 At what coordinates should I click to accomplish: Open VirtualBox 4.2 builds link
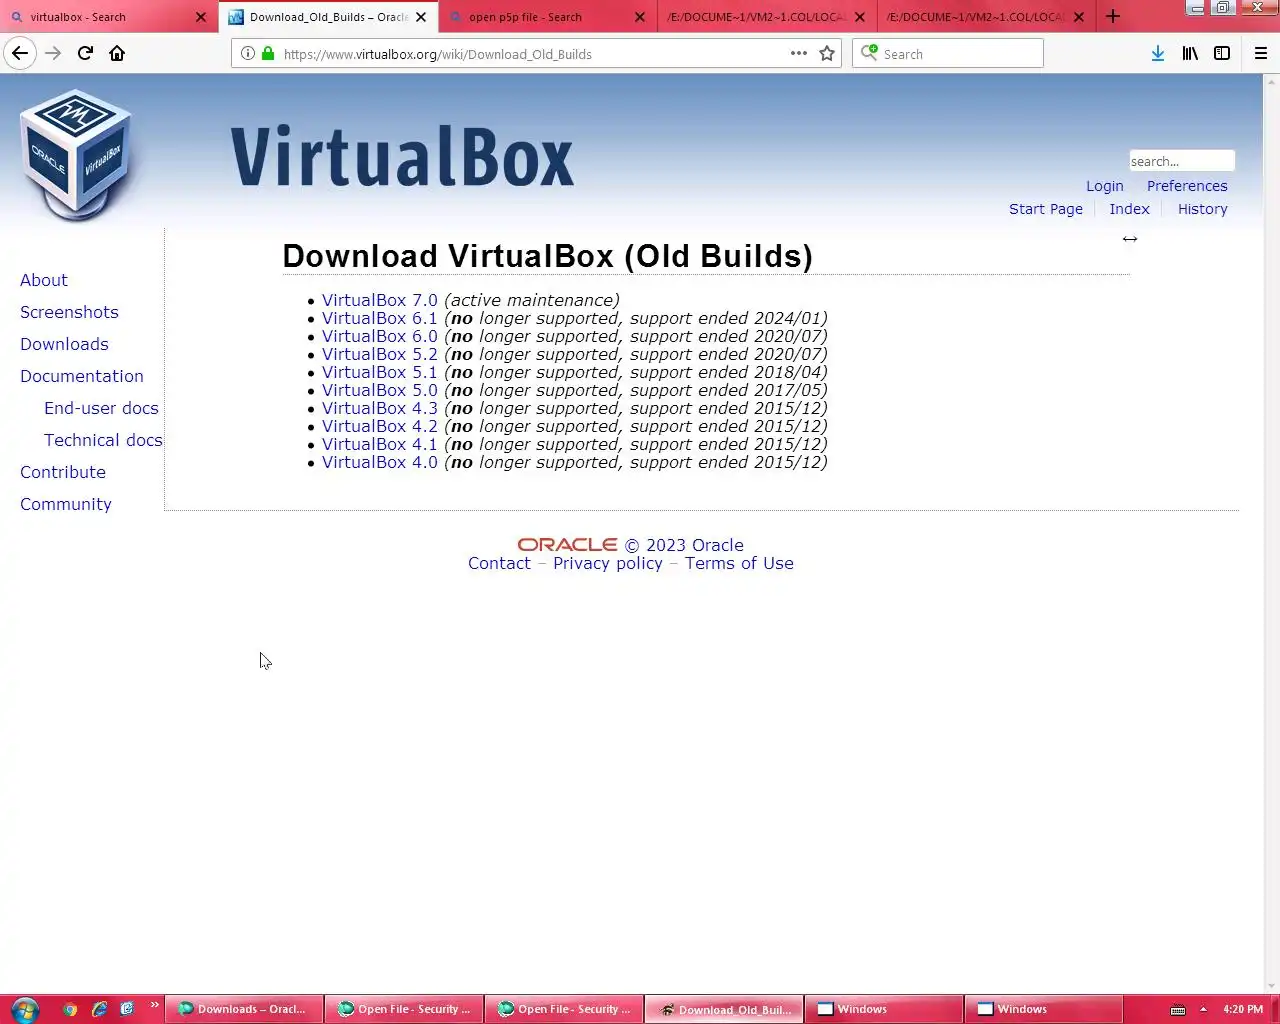click(380, 426)
